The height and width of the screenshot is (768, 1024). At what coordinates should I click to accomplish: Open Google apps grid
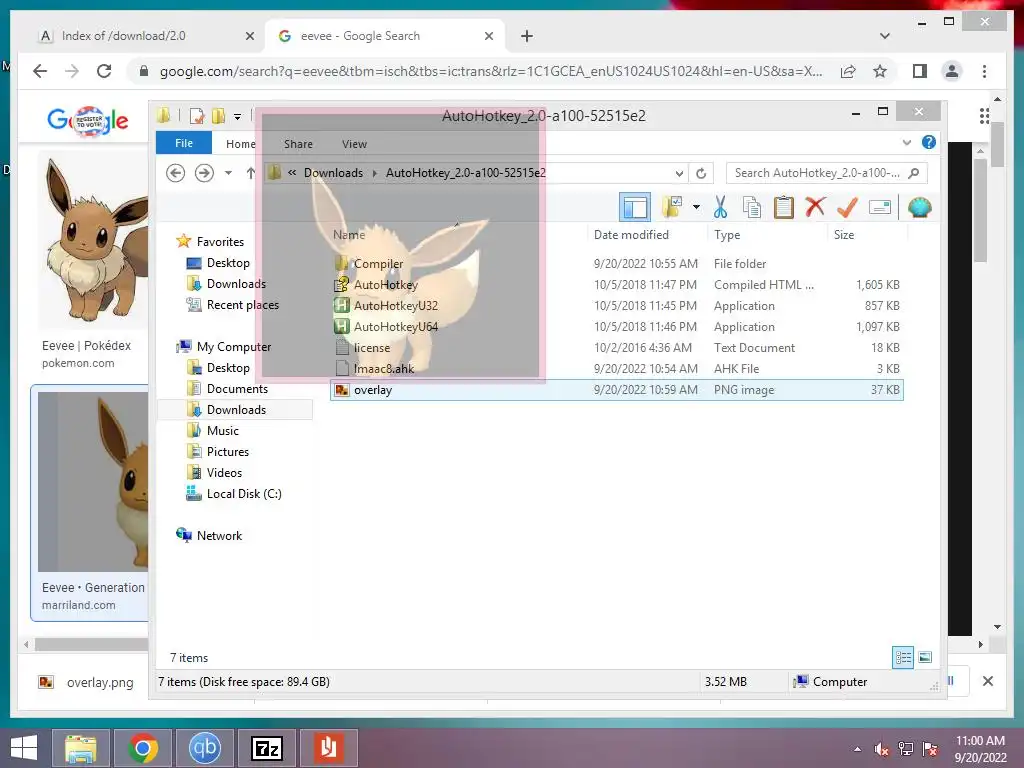[x=984, y=116]
